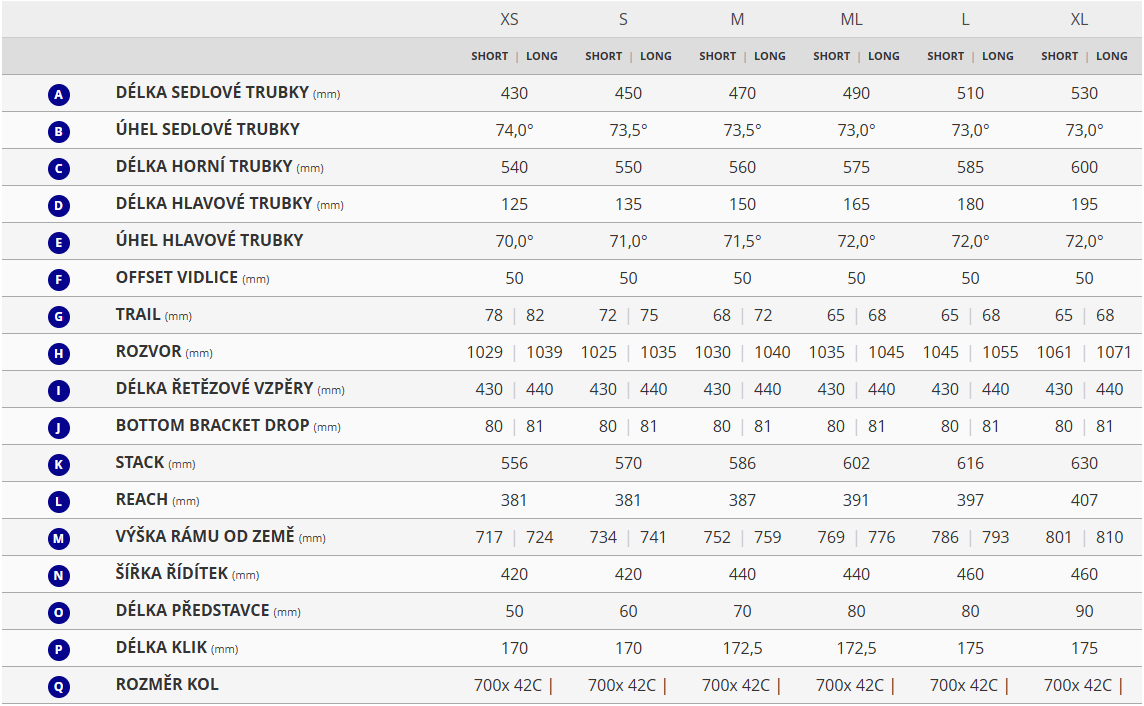Click head tube length value 165
1144x706 pixels.
[x=857, y=204]
